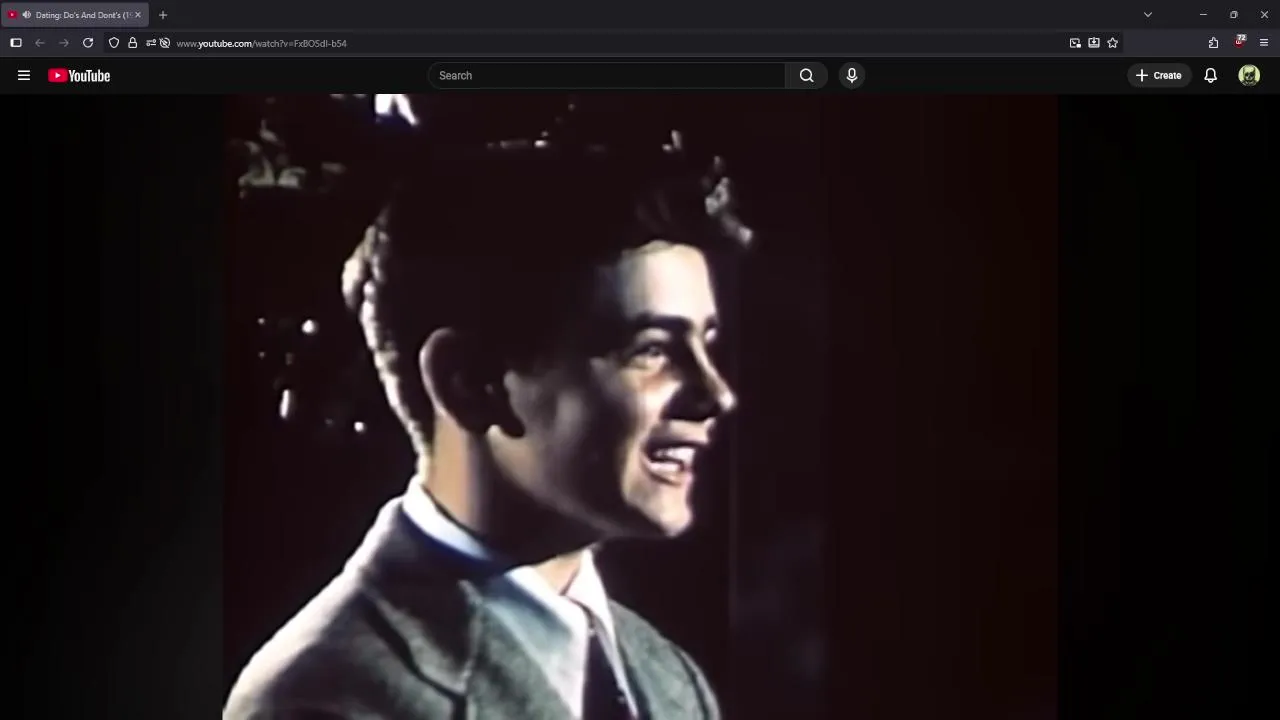Bookmark this page with the star
The height and width of the screenshot is (720, 1280).
tap(1112, 43)
